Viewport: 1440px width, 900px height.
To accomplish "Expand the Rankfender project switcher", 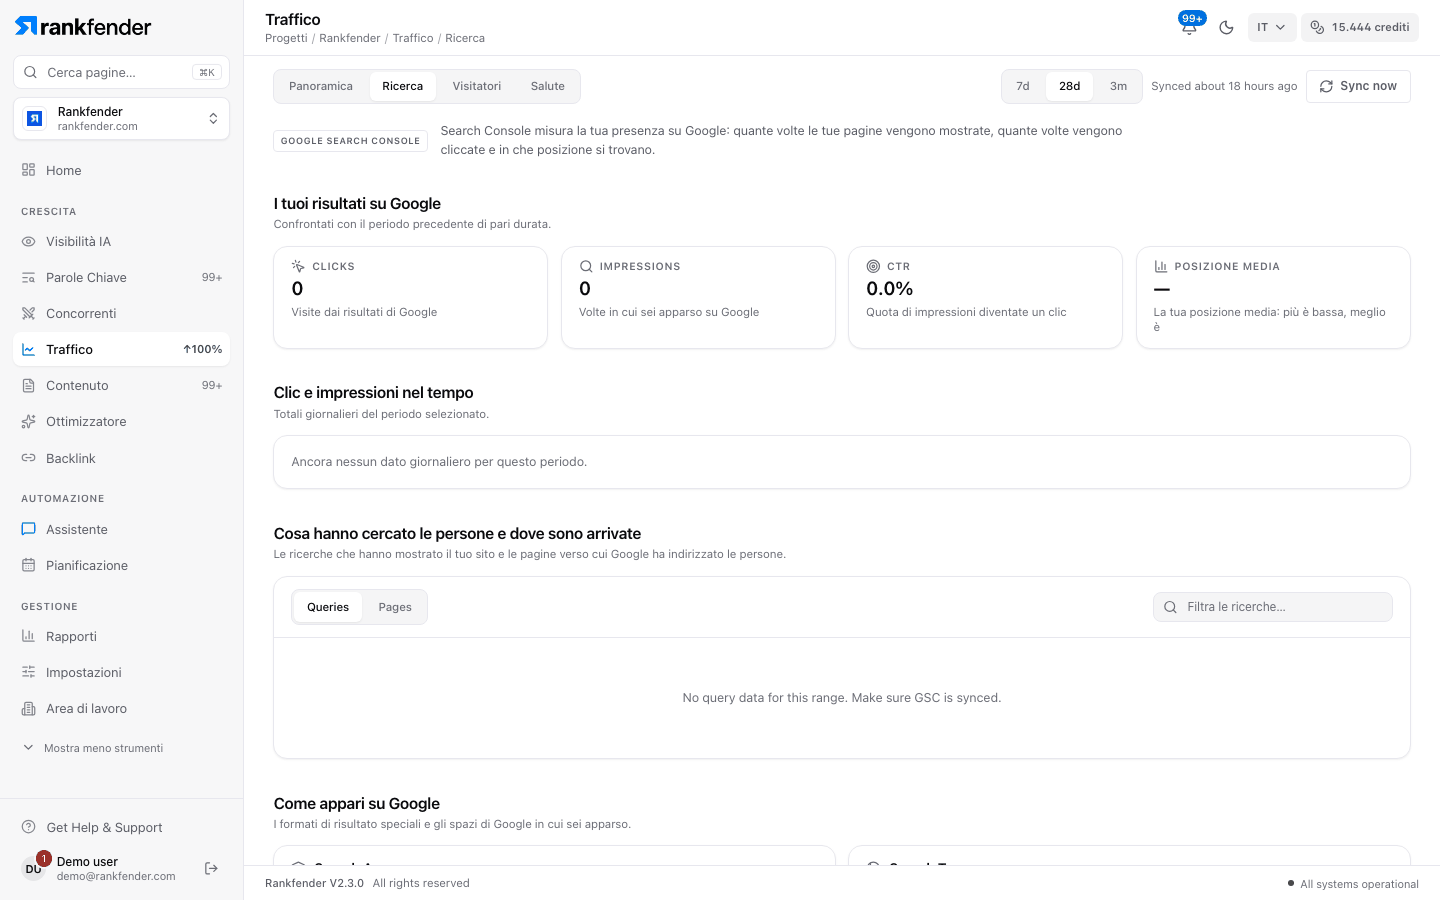I will click(x=121, y=119).
